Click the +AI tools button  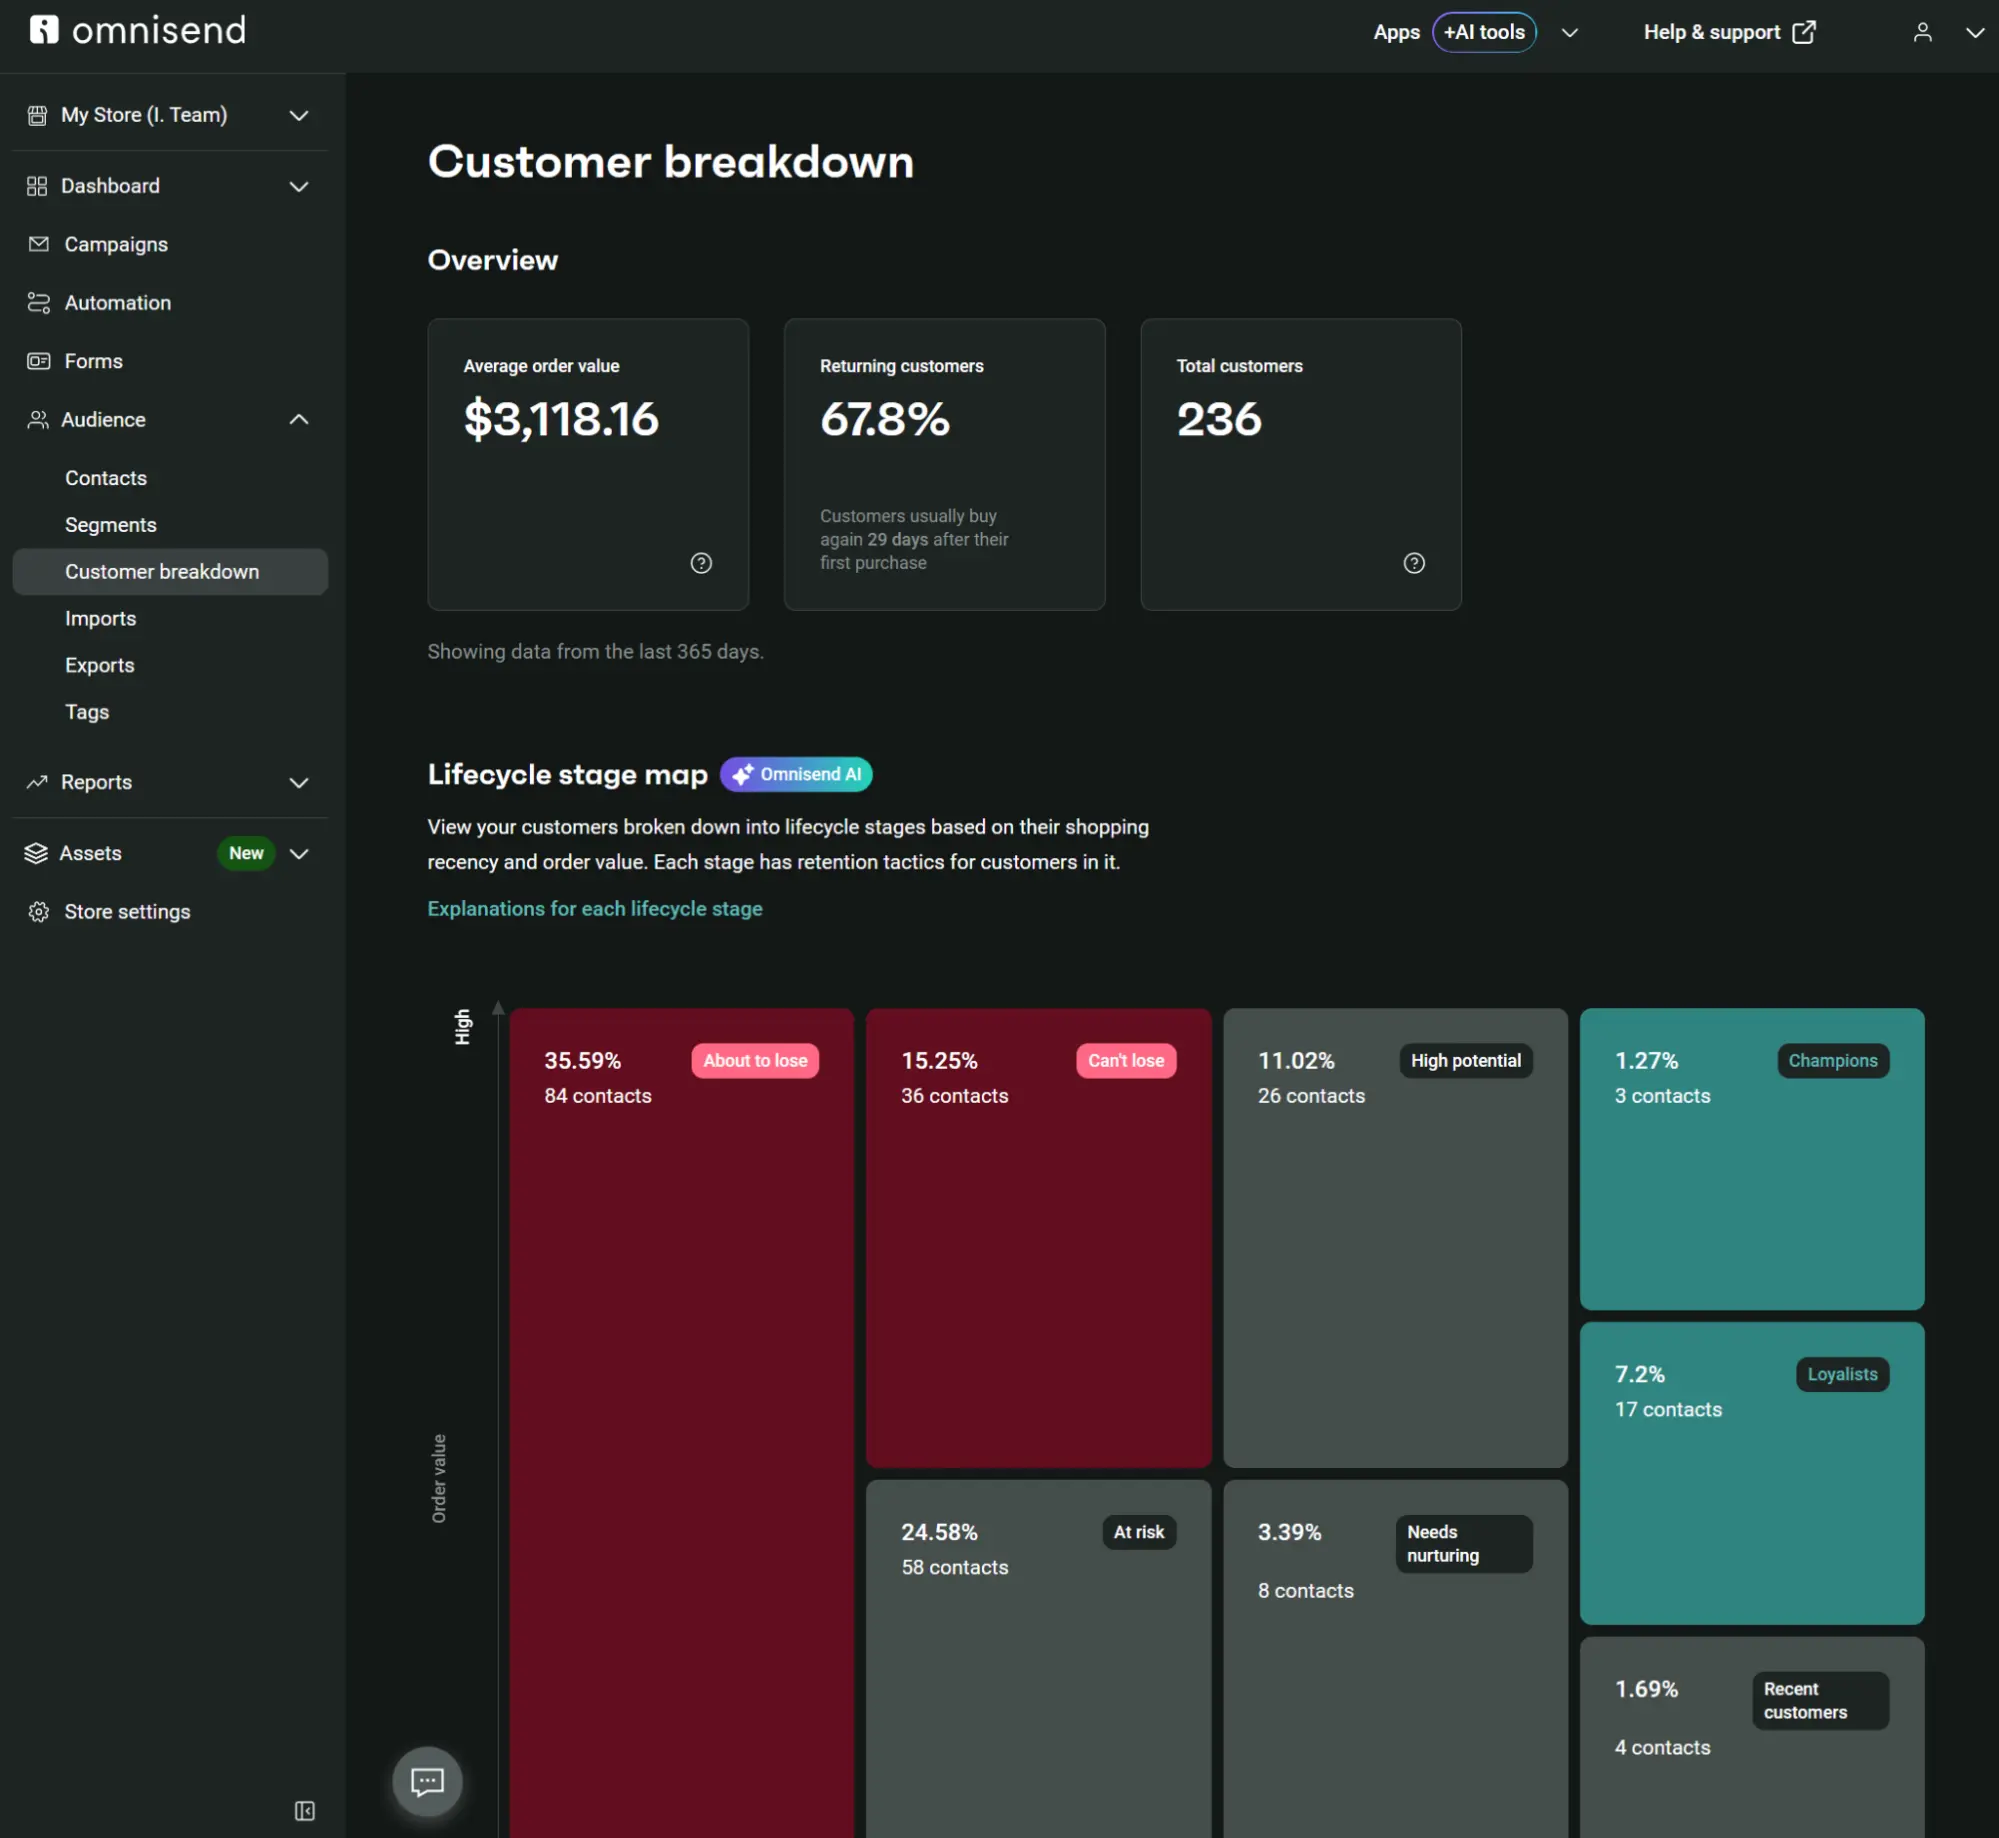(x=1484, y=32)
